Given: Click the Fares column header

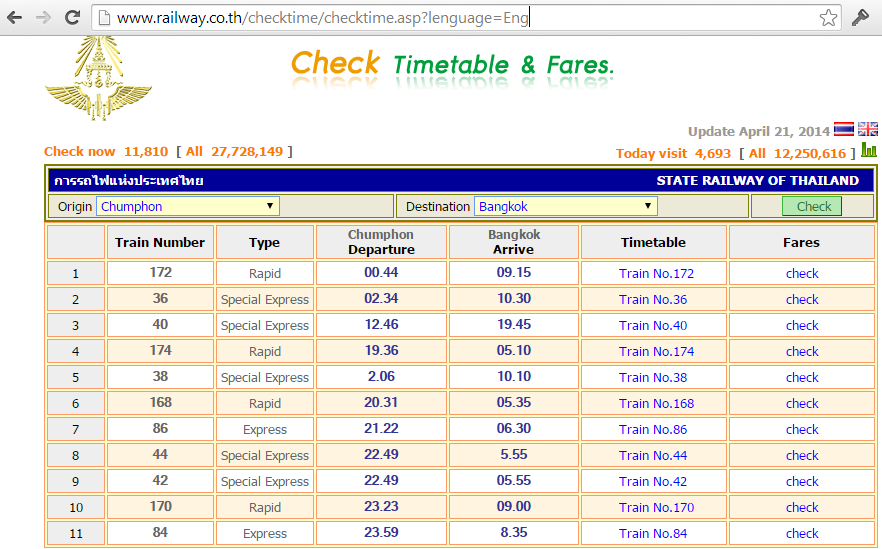Looking at the screenshot, I should (x=802, y=242).
